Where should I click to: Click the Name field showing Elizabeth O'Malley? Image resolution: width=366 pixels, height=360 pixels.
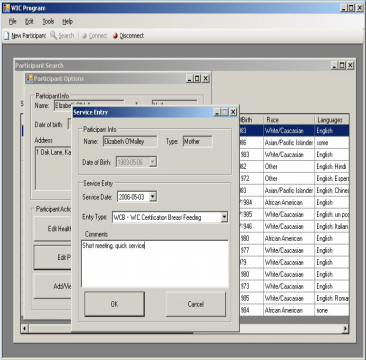(130, 142)
